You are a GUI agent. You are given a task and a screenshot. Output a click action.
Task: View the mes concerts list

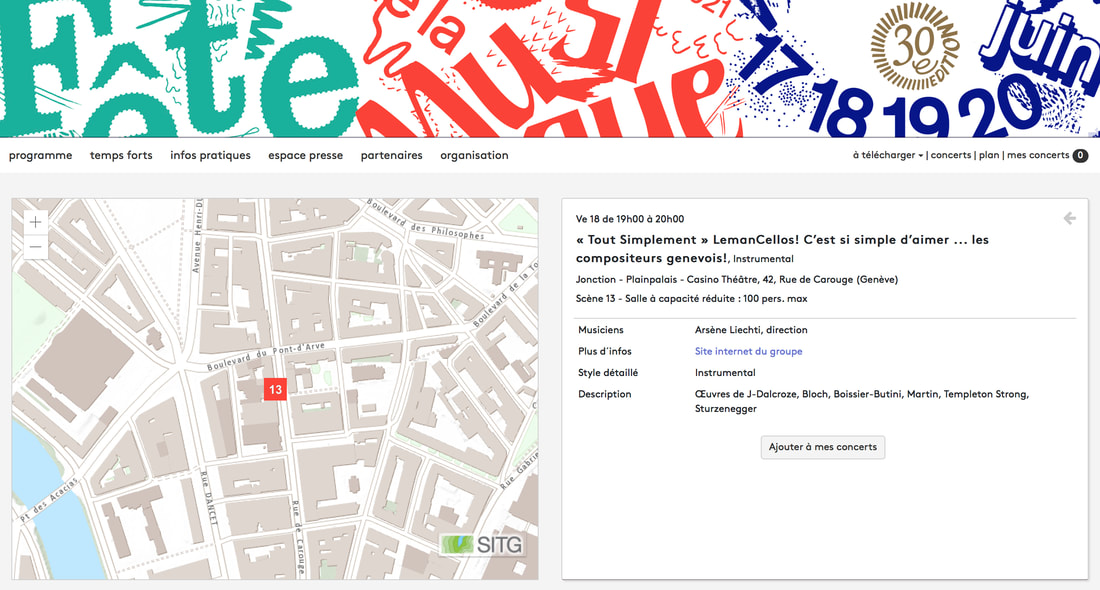[x=1037, y=156]
